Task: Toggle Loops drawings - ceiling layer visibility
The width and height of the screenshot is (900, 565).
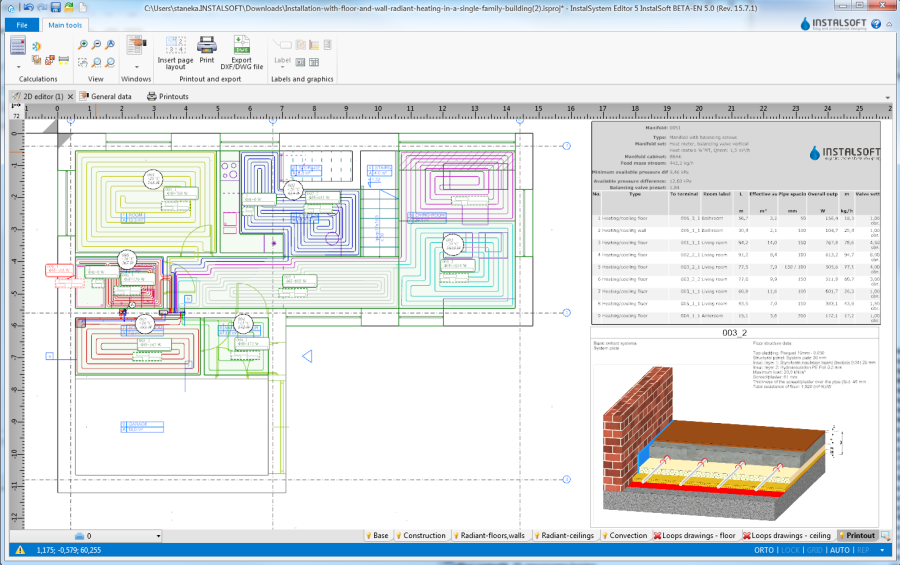Action: (x=747, y=536)
